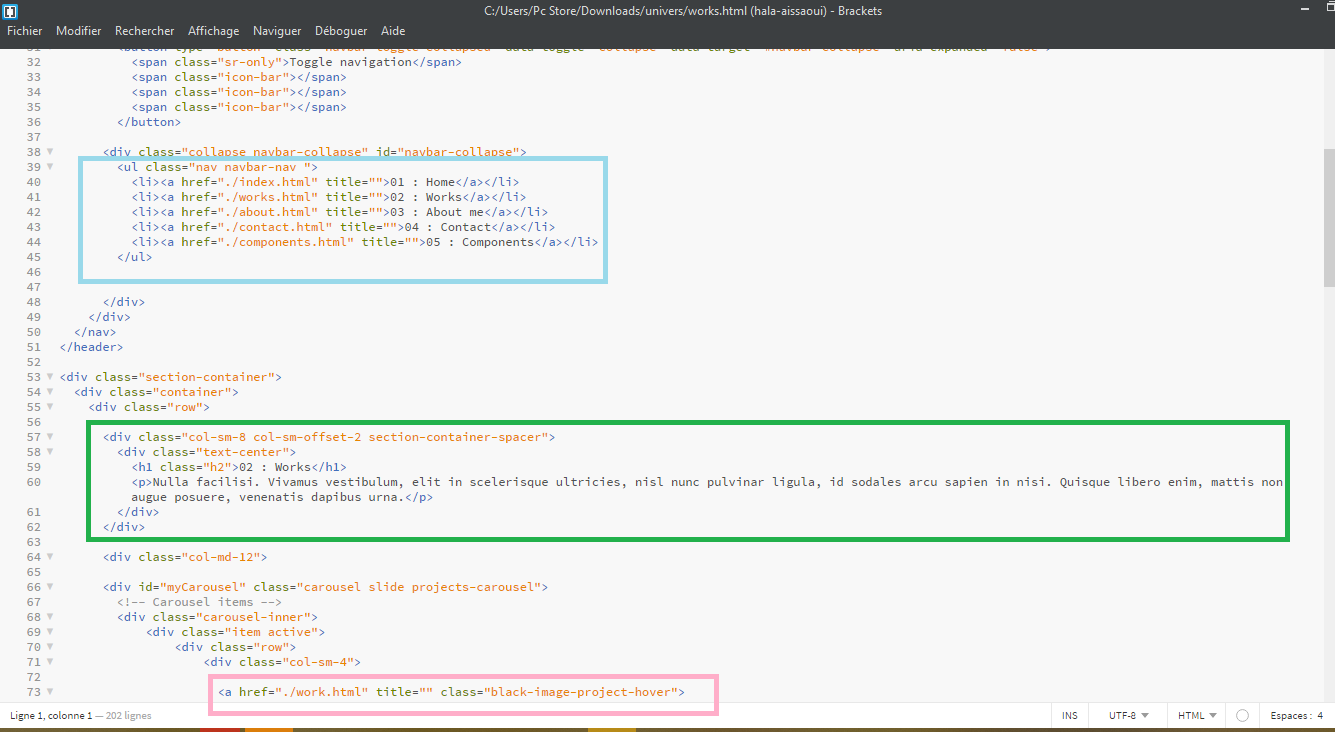Click the Brackets app icon in the title bar
Screen dimensions: 1335x732
(x=11, y=11)
